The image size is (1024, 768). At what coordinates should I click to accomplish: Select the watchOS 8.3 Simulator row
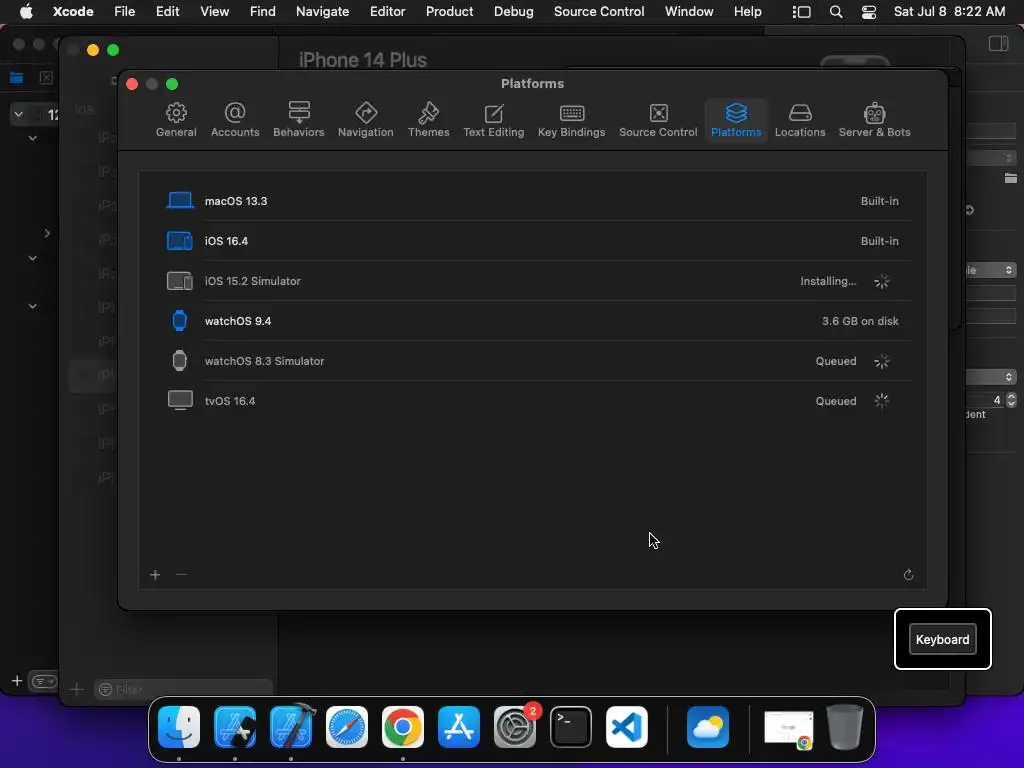pos(532,361)
